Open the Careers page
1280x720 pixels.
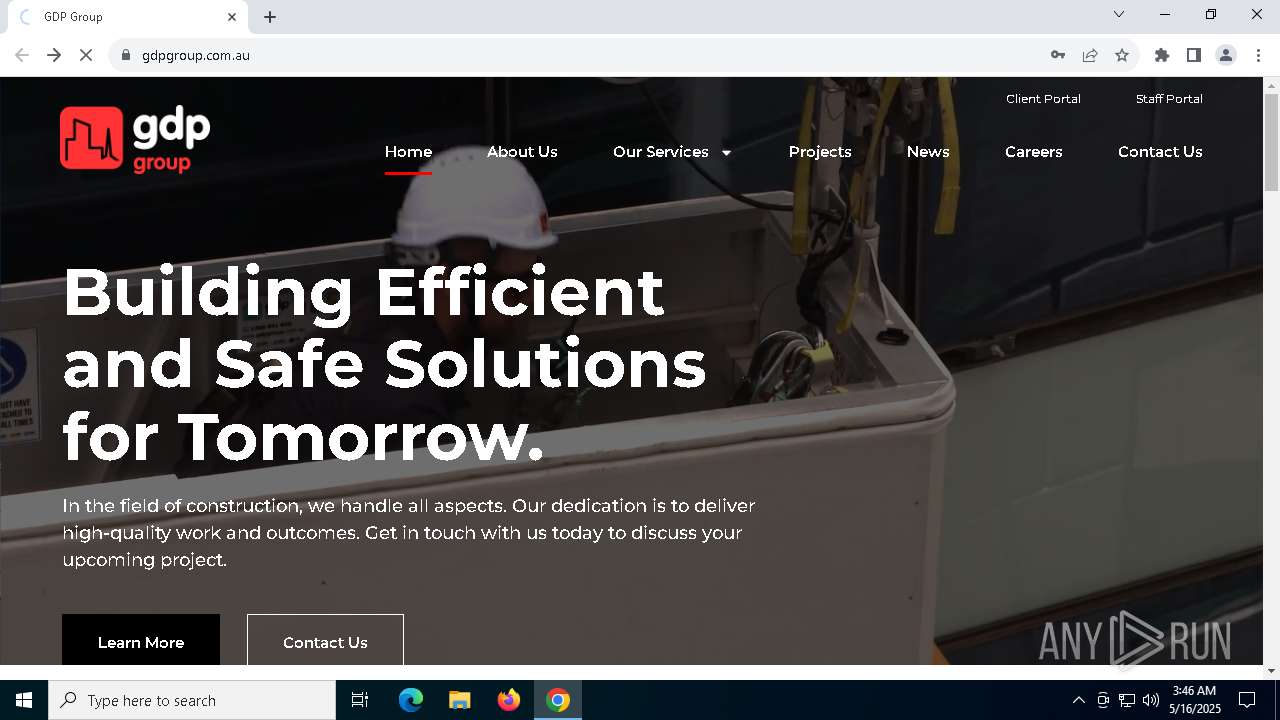pos(1034,152)
